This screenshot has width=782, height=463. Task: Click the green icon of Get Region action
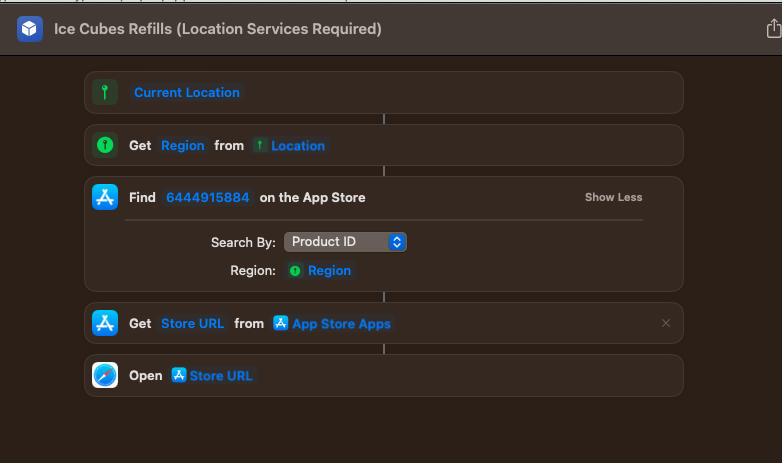[105, 145]
